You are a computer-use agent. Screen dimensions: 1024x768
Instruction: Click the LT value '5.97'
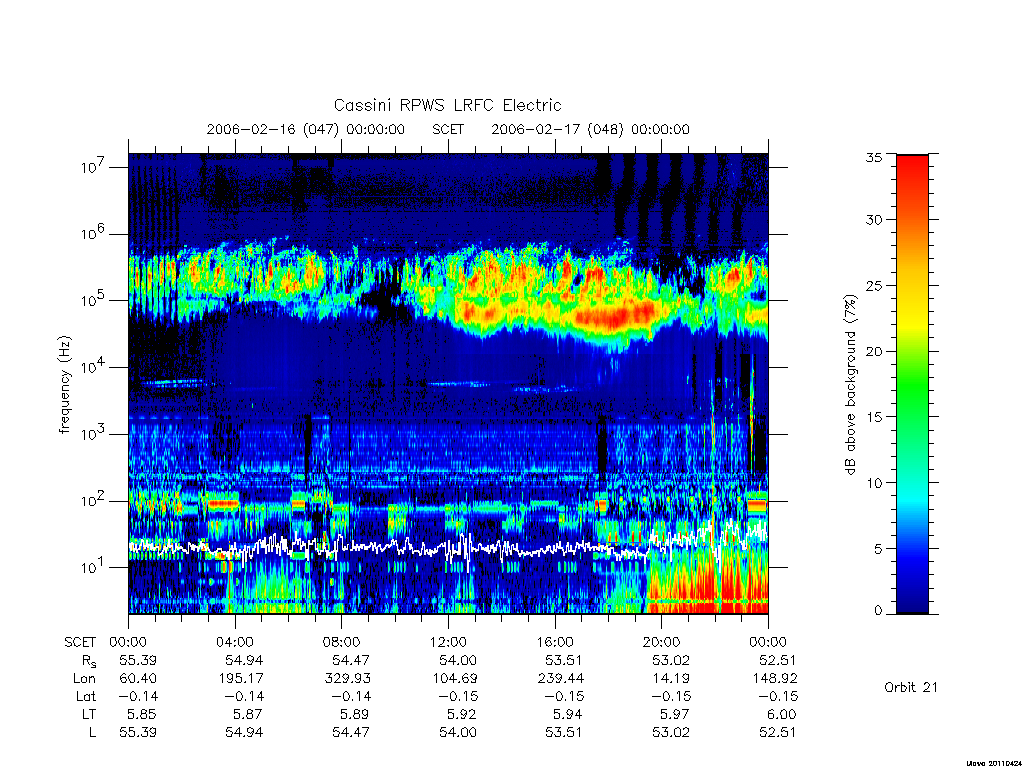tap(675, 714)
